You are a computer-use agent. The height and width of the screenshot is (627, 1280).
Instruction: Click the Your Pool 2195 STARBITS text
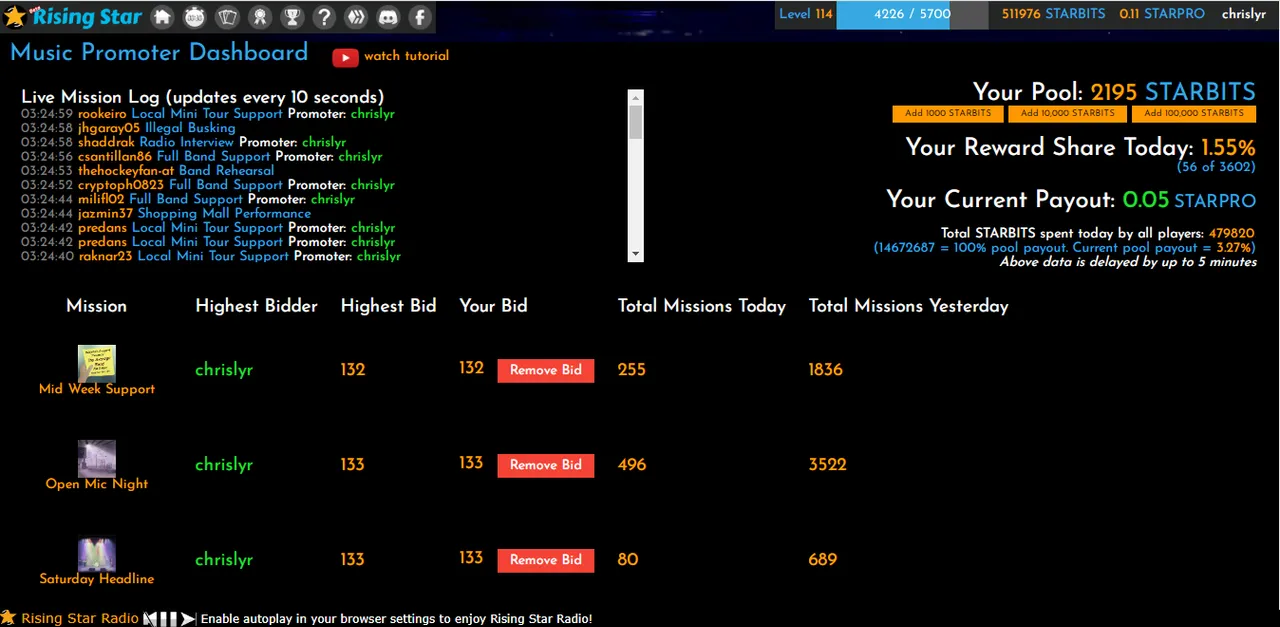[x=1114, y=92]
